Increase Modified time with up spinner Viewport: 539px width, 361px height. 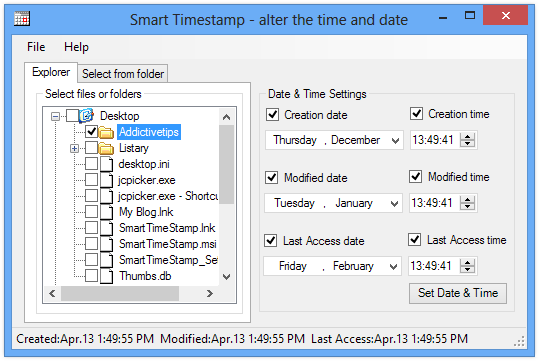(467, 199)
